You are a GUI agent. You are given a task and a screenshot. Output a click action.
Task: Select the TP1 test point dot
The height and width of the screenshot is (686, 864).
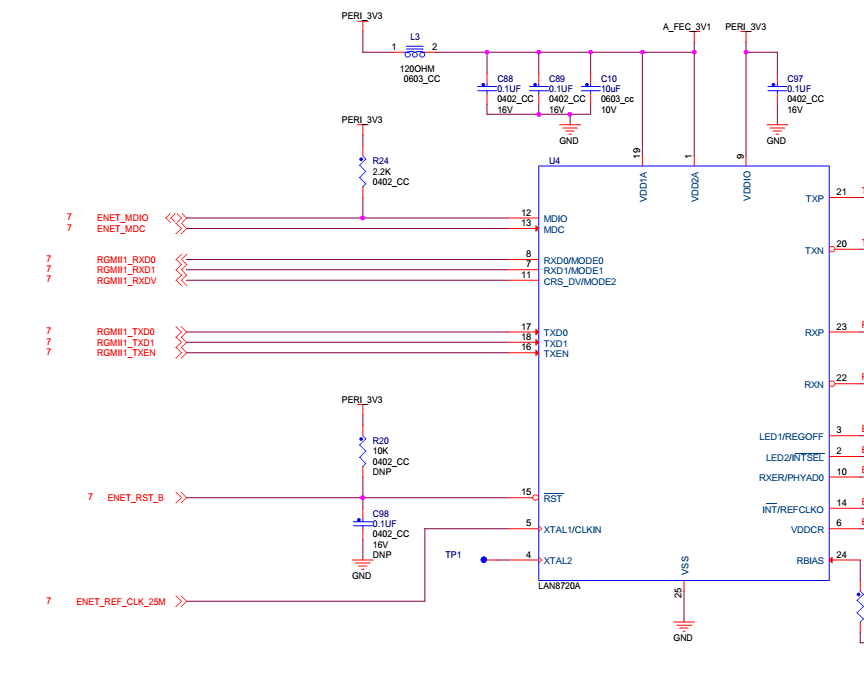click(484, 560)
